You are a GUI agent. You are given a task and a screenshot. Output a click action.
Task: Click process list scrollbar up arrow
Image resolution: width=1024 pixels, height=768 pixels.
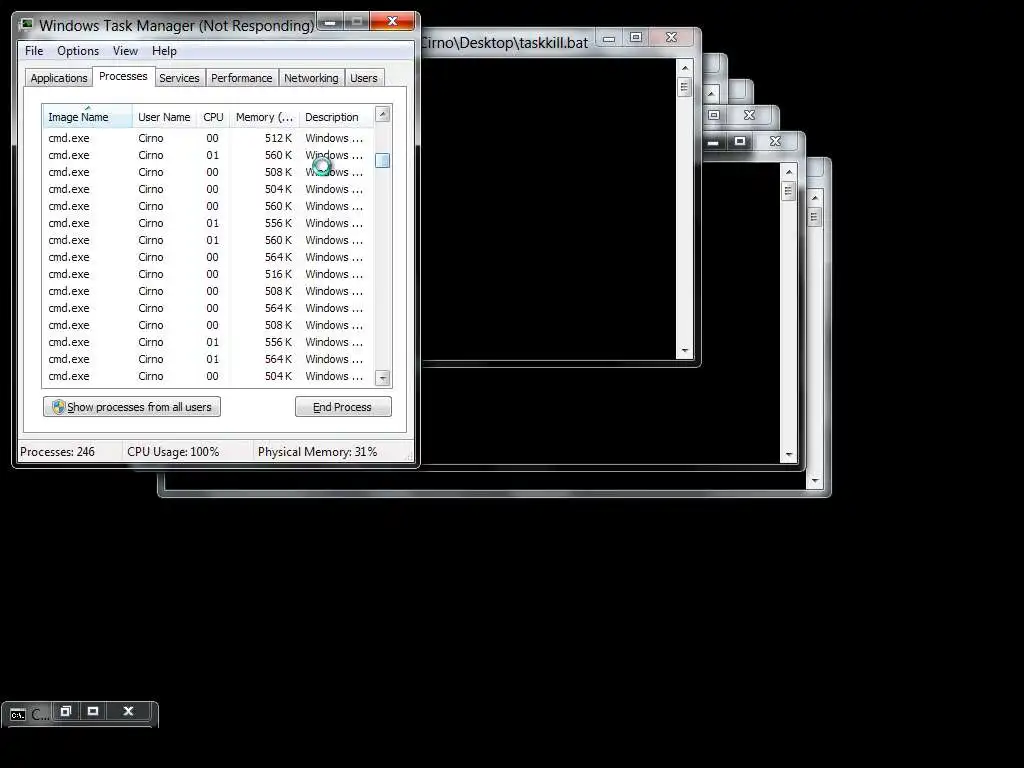(x=383, y=114)
